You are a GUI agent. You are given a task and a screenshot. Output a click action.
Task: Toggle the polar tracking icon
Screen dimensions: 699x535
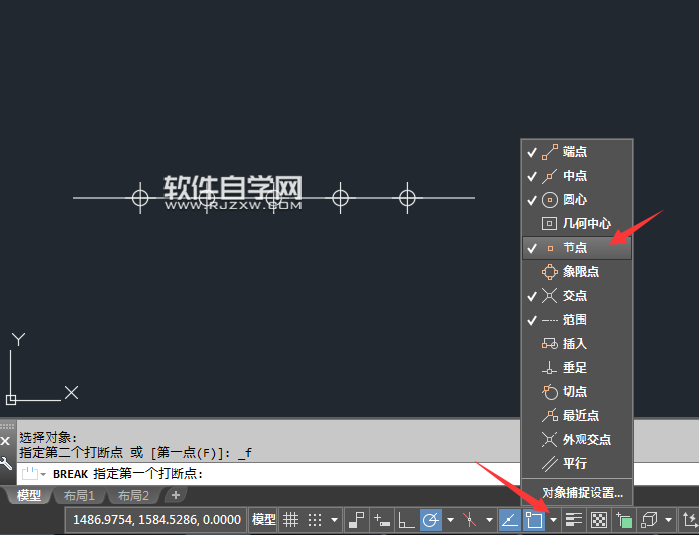430,520
